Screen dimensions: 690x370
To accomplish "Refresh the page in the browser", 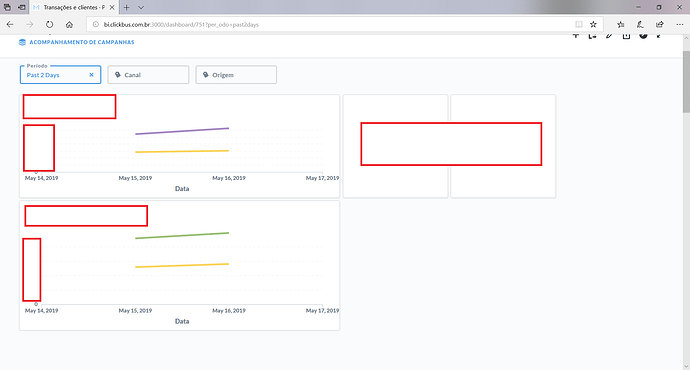I will (49, 25).
